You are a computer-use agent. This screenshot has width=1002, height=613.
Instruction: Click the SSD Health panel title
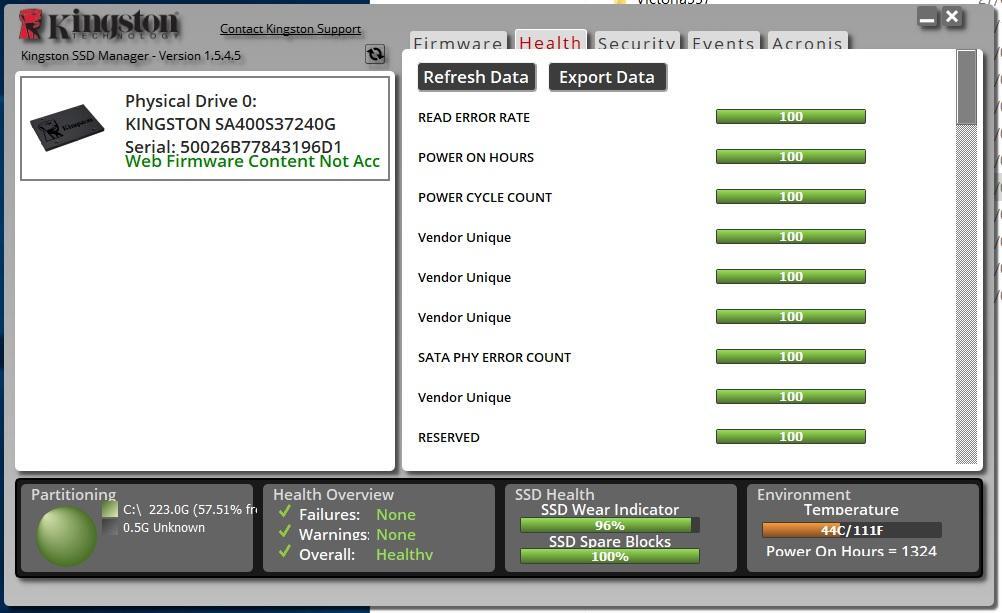pos(554,494)
